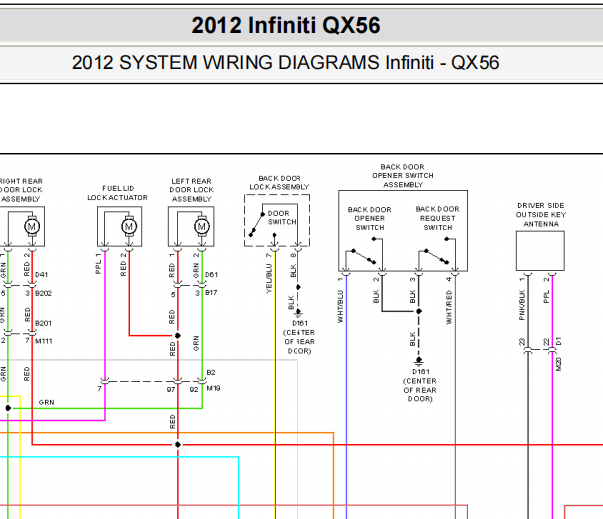This screenshot has width=603, height=519.
Task: Click connector pin '92' label
Action: point(194,389)
